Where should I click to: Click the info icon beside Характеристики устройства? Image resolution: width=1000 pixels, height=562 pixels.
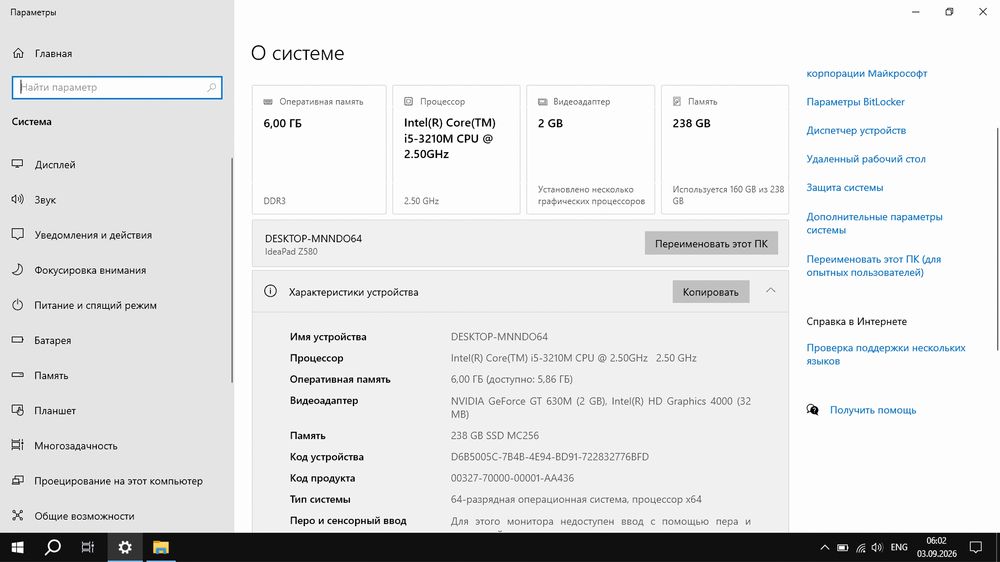tap(270, 292)
